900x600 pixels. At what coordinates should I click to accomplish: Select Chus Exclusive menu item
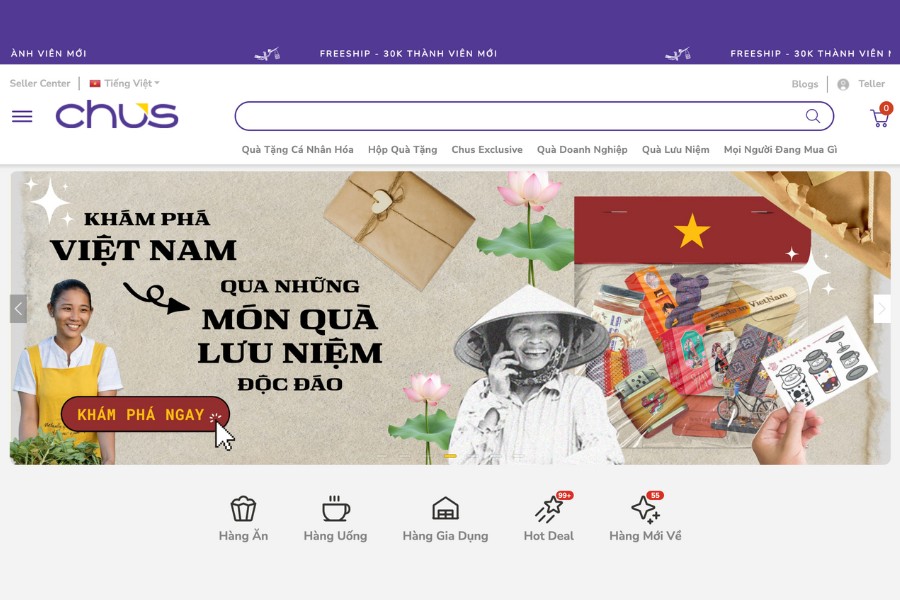tap(487, 149)
